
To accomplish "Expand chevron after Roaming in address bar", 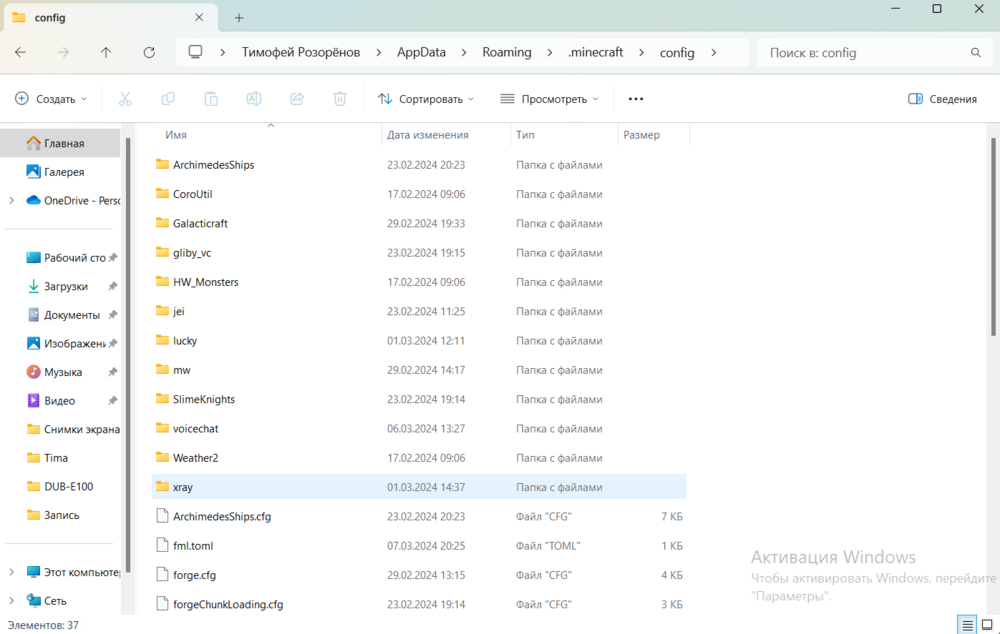I will [550, 53].
